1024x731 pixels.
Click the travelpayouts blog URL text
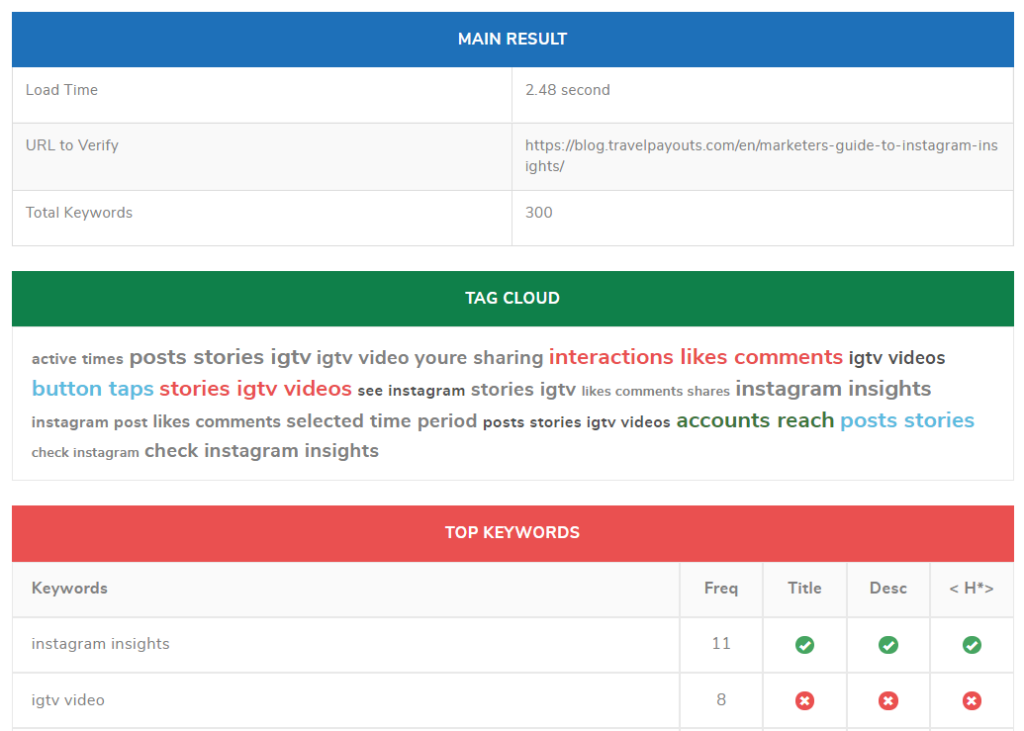click(x=761, y=155)
